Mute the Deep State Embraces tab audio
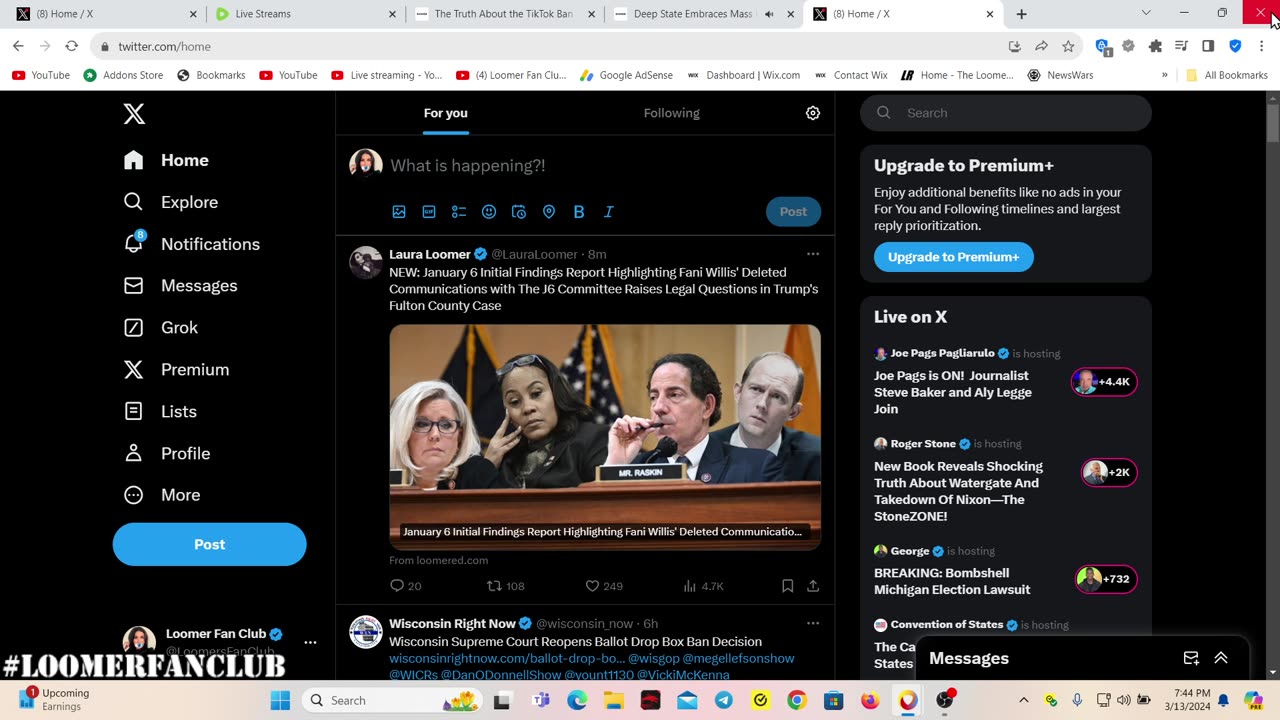 (769, 14)
